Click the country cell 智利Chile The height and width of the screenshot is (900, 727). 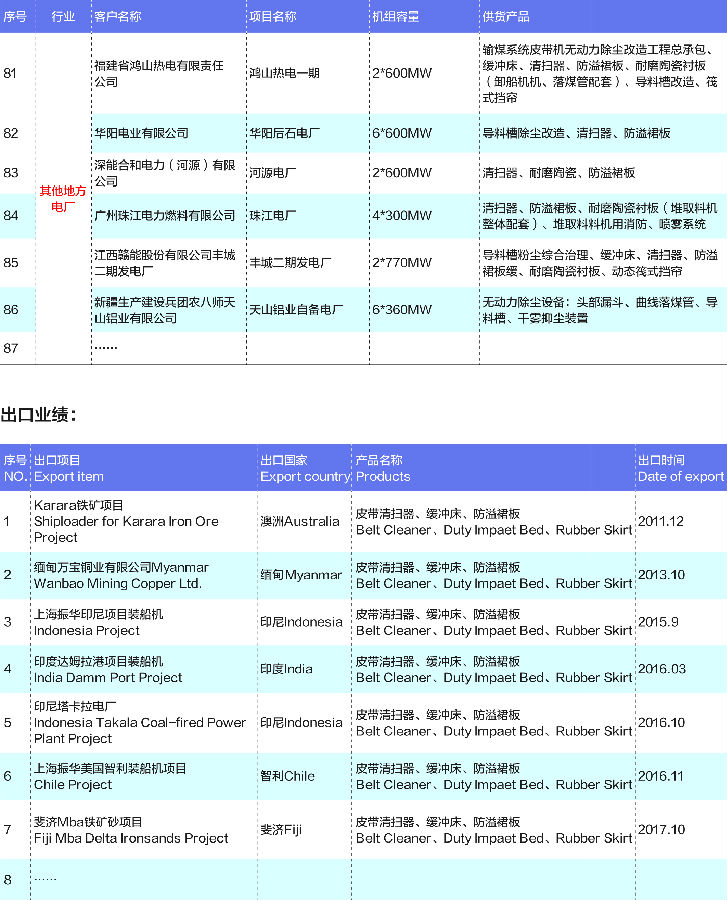click(287, 776)
